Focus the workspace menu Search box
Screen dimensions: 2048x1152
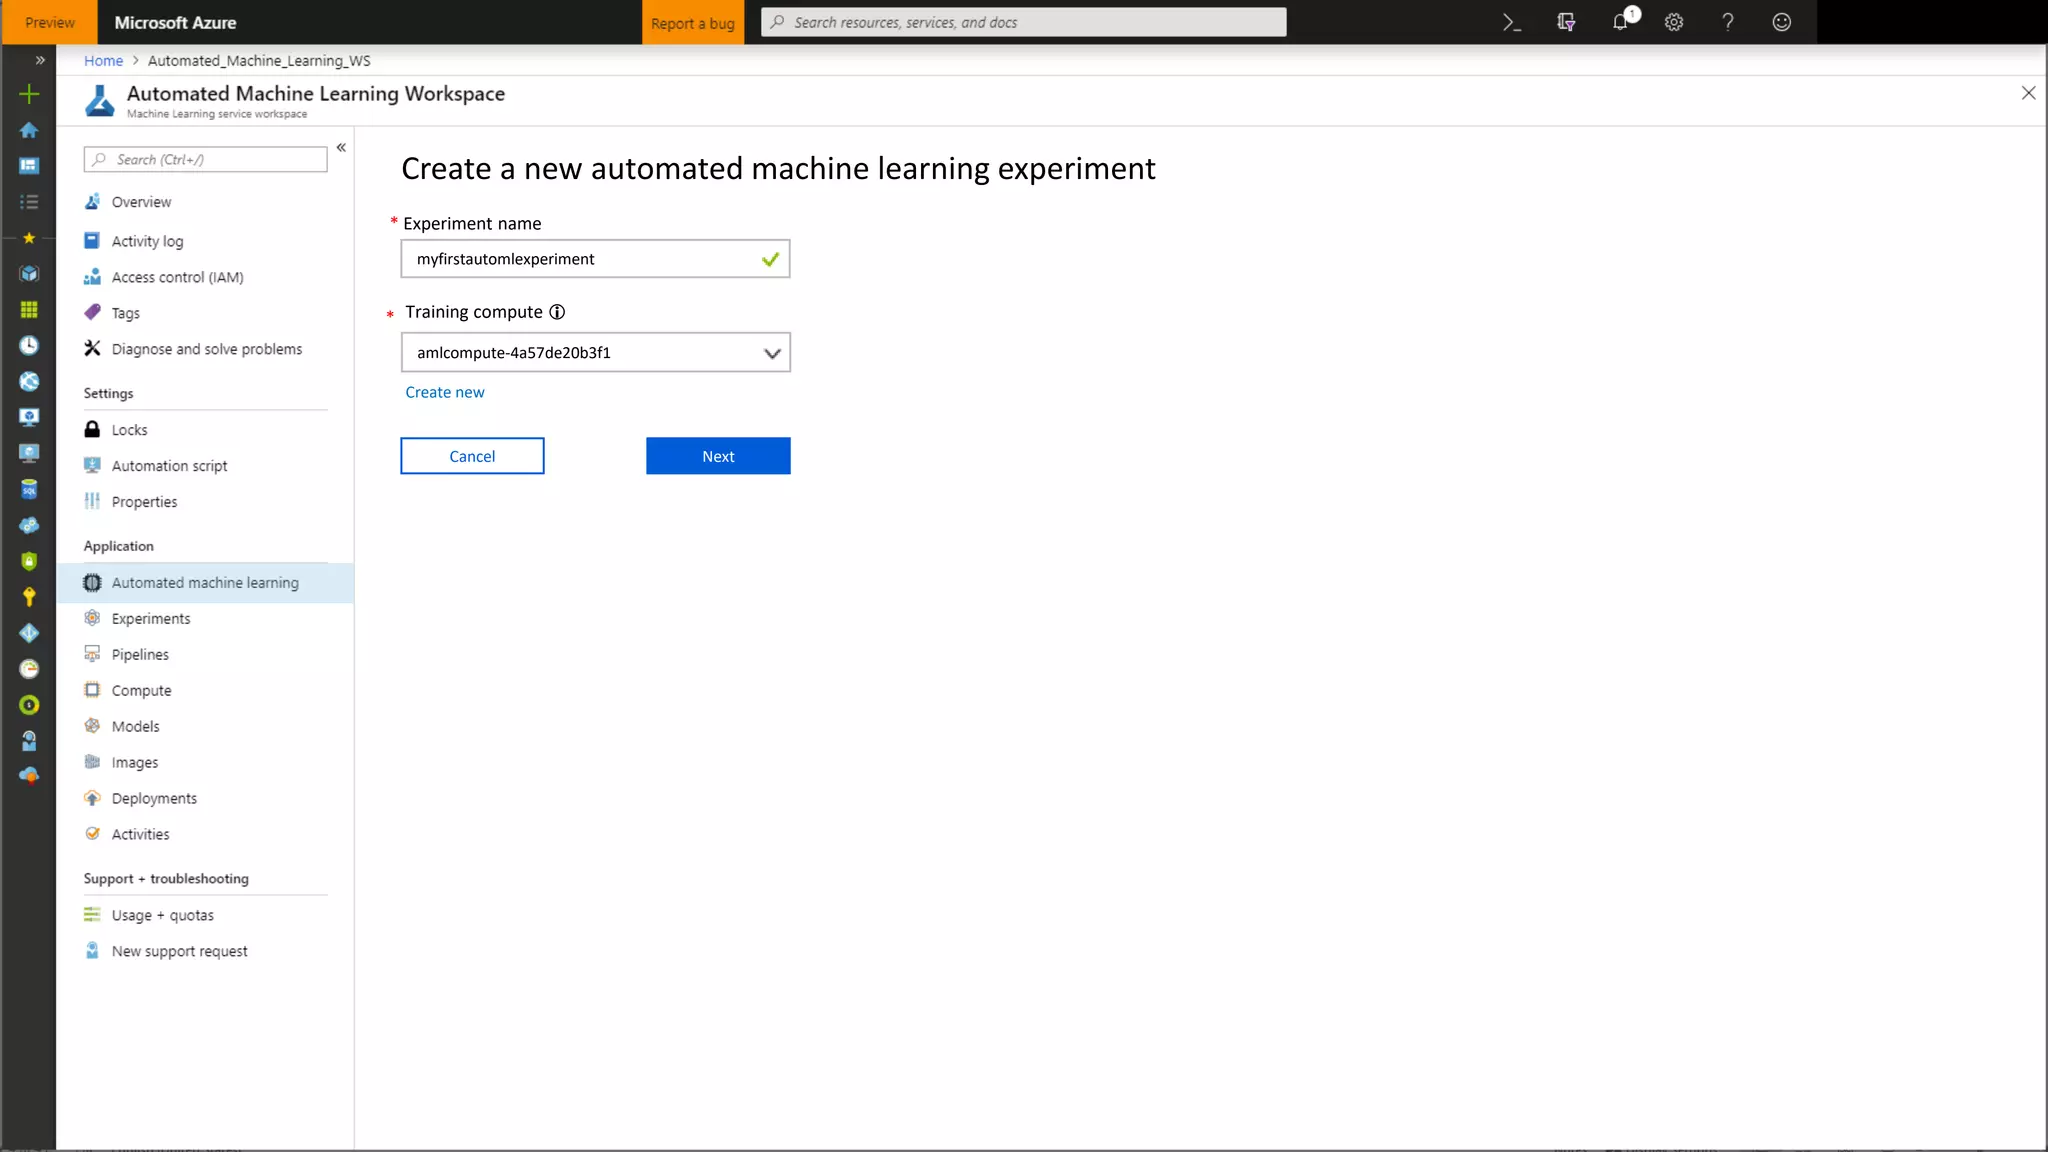click(x=205, y=160)
